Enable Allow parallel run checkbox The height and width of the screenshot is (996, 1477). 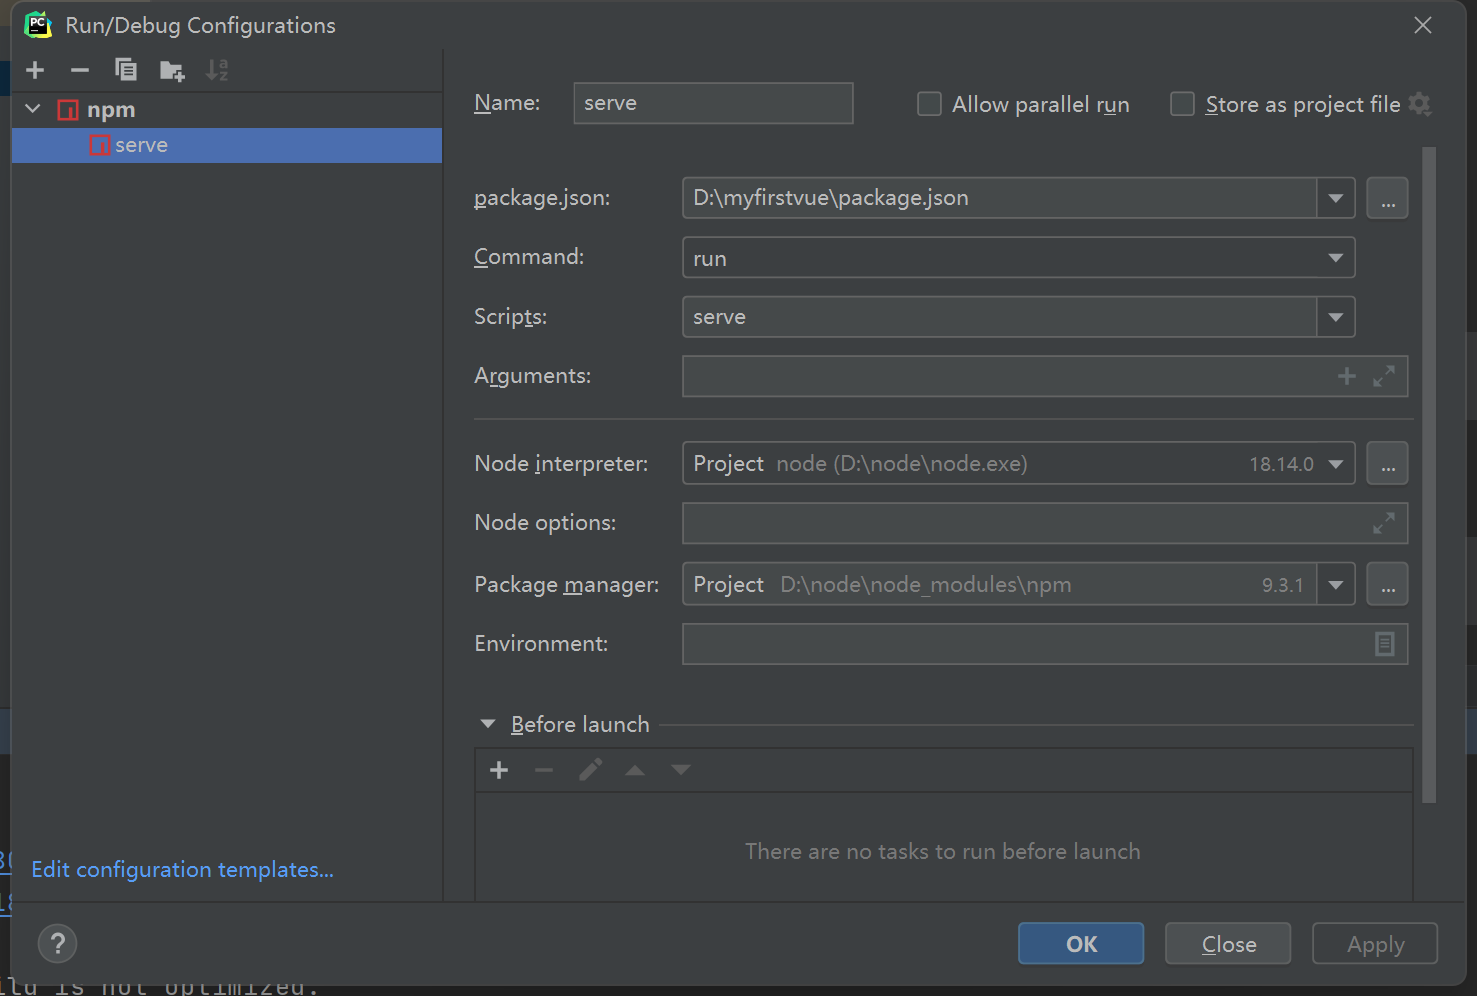tap(929, 104)
